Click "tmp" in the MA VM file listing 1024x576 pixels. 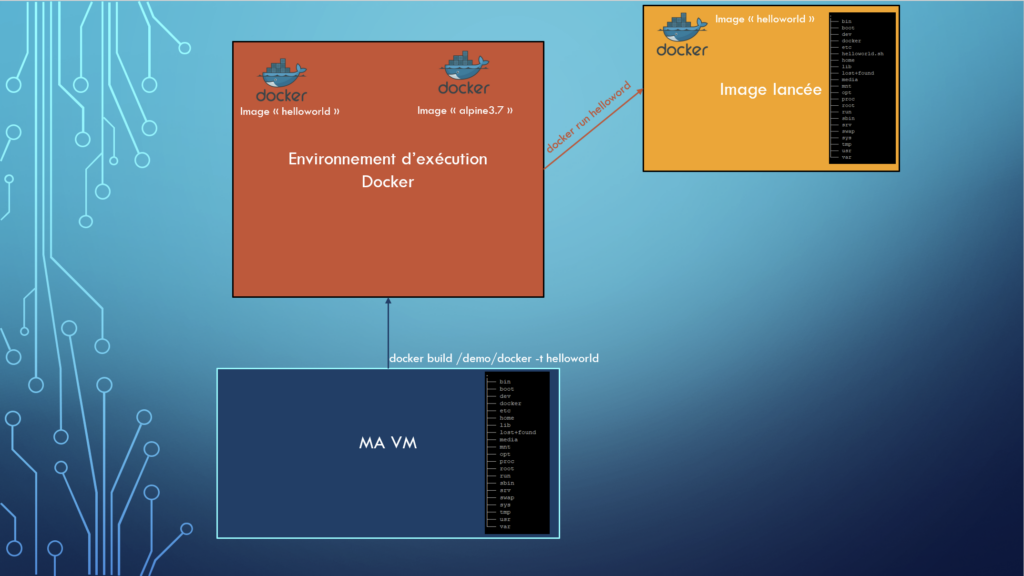(x=505, y=512)
